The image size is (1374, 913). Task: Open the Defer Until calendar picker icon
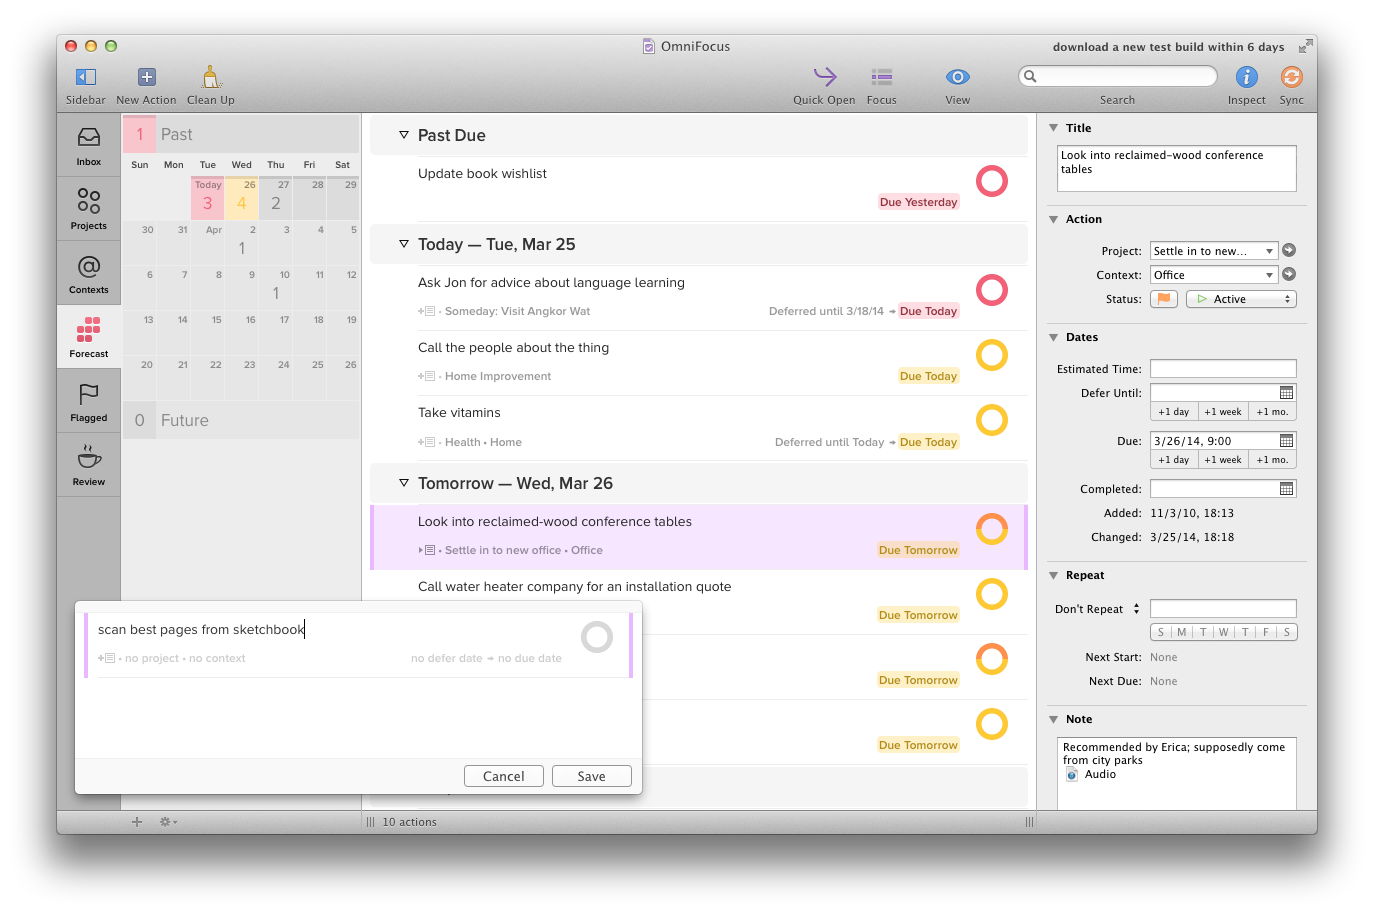pyautogui.click(x=1287, y=393)
